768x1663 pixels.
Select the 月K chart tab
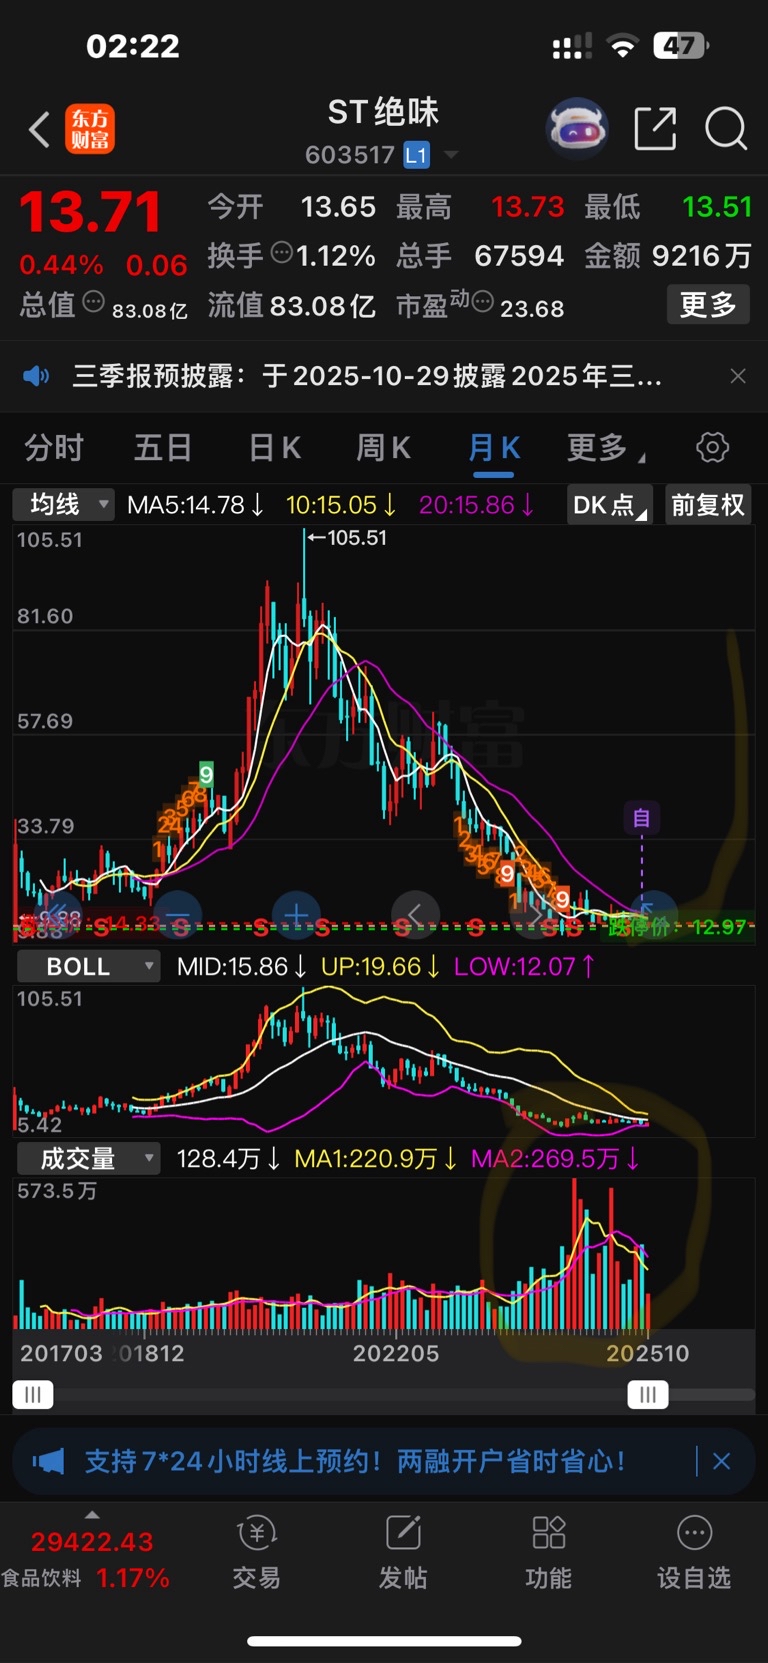[494, 447]
